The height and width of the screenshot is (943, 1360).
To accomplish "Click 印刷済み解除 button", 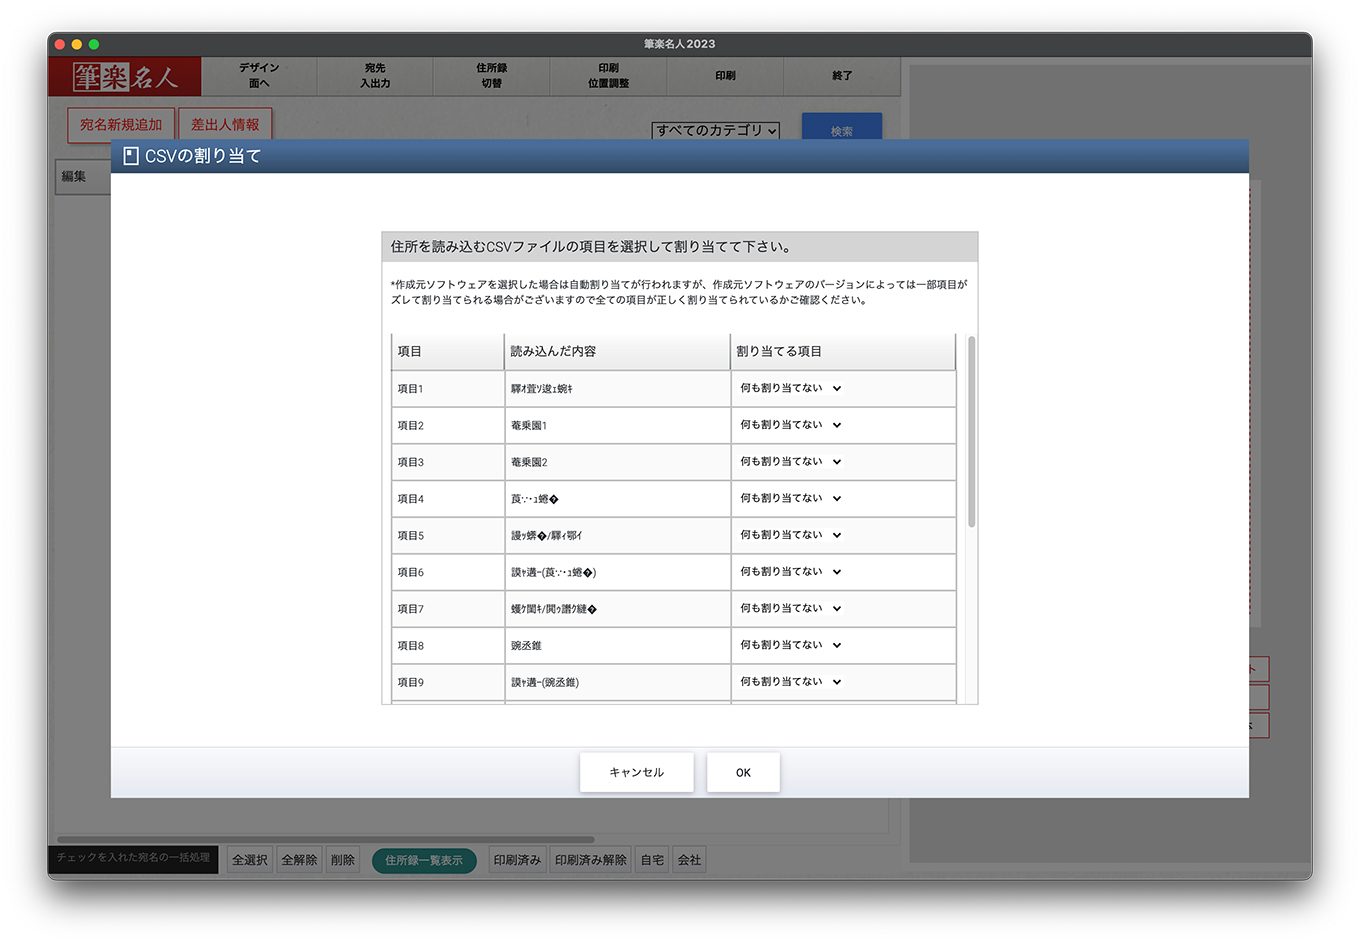I will (591, 860).
